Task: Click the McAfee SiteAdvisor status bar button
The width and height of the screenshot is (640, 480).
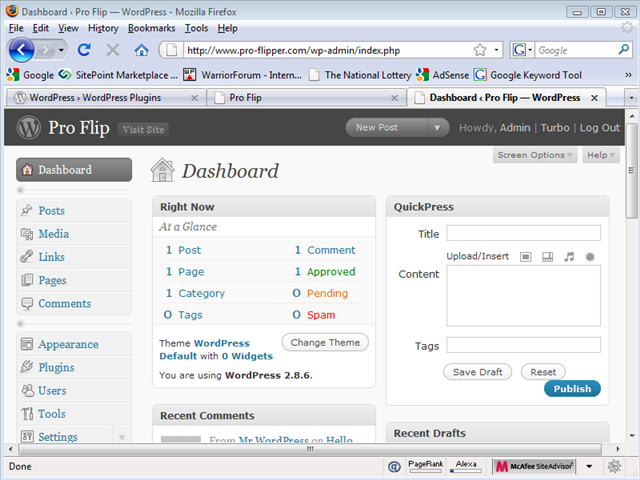Action: point(534,466)
